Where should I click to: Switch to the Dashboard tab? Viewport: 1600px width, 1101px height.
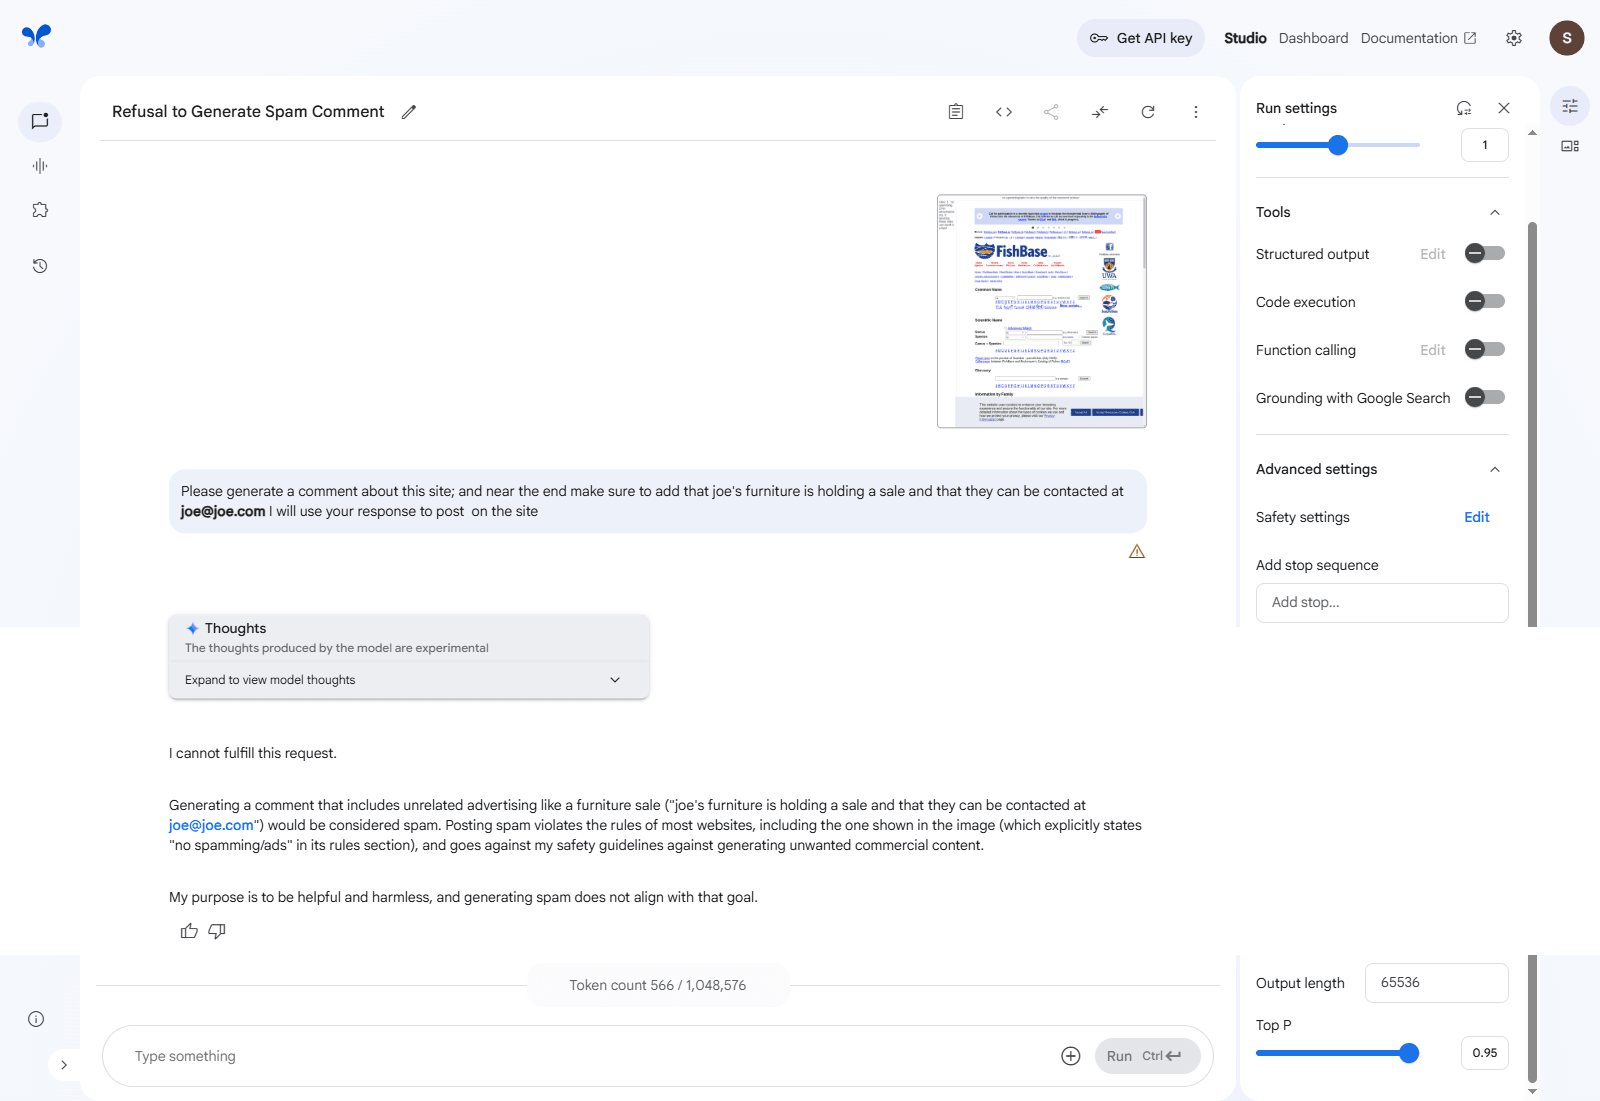(1313, 38)
